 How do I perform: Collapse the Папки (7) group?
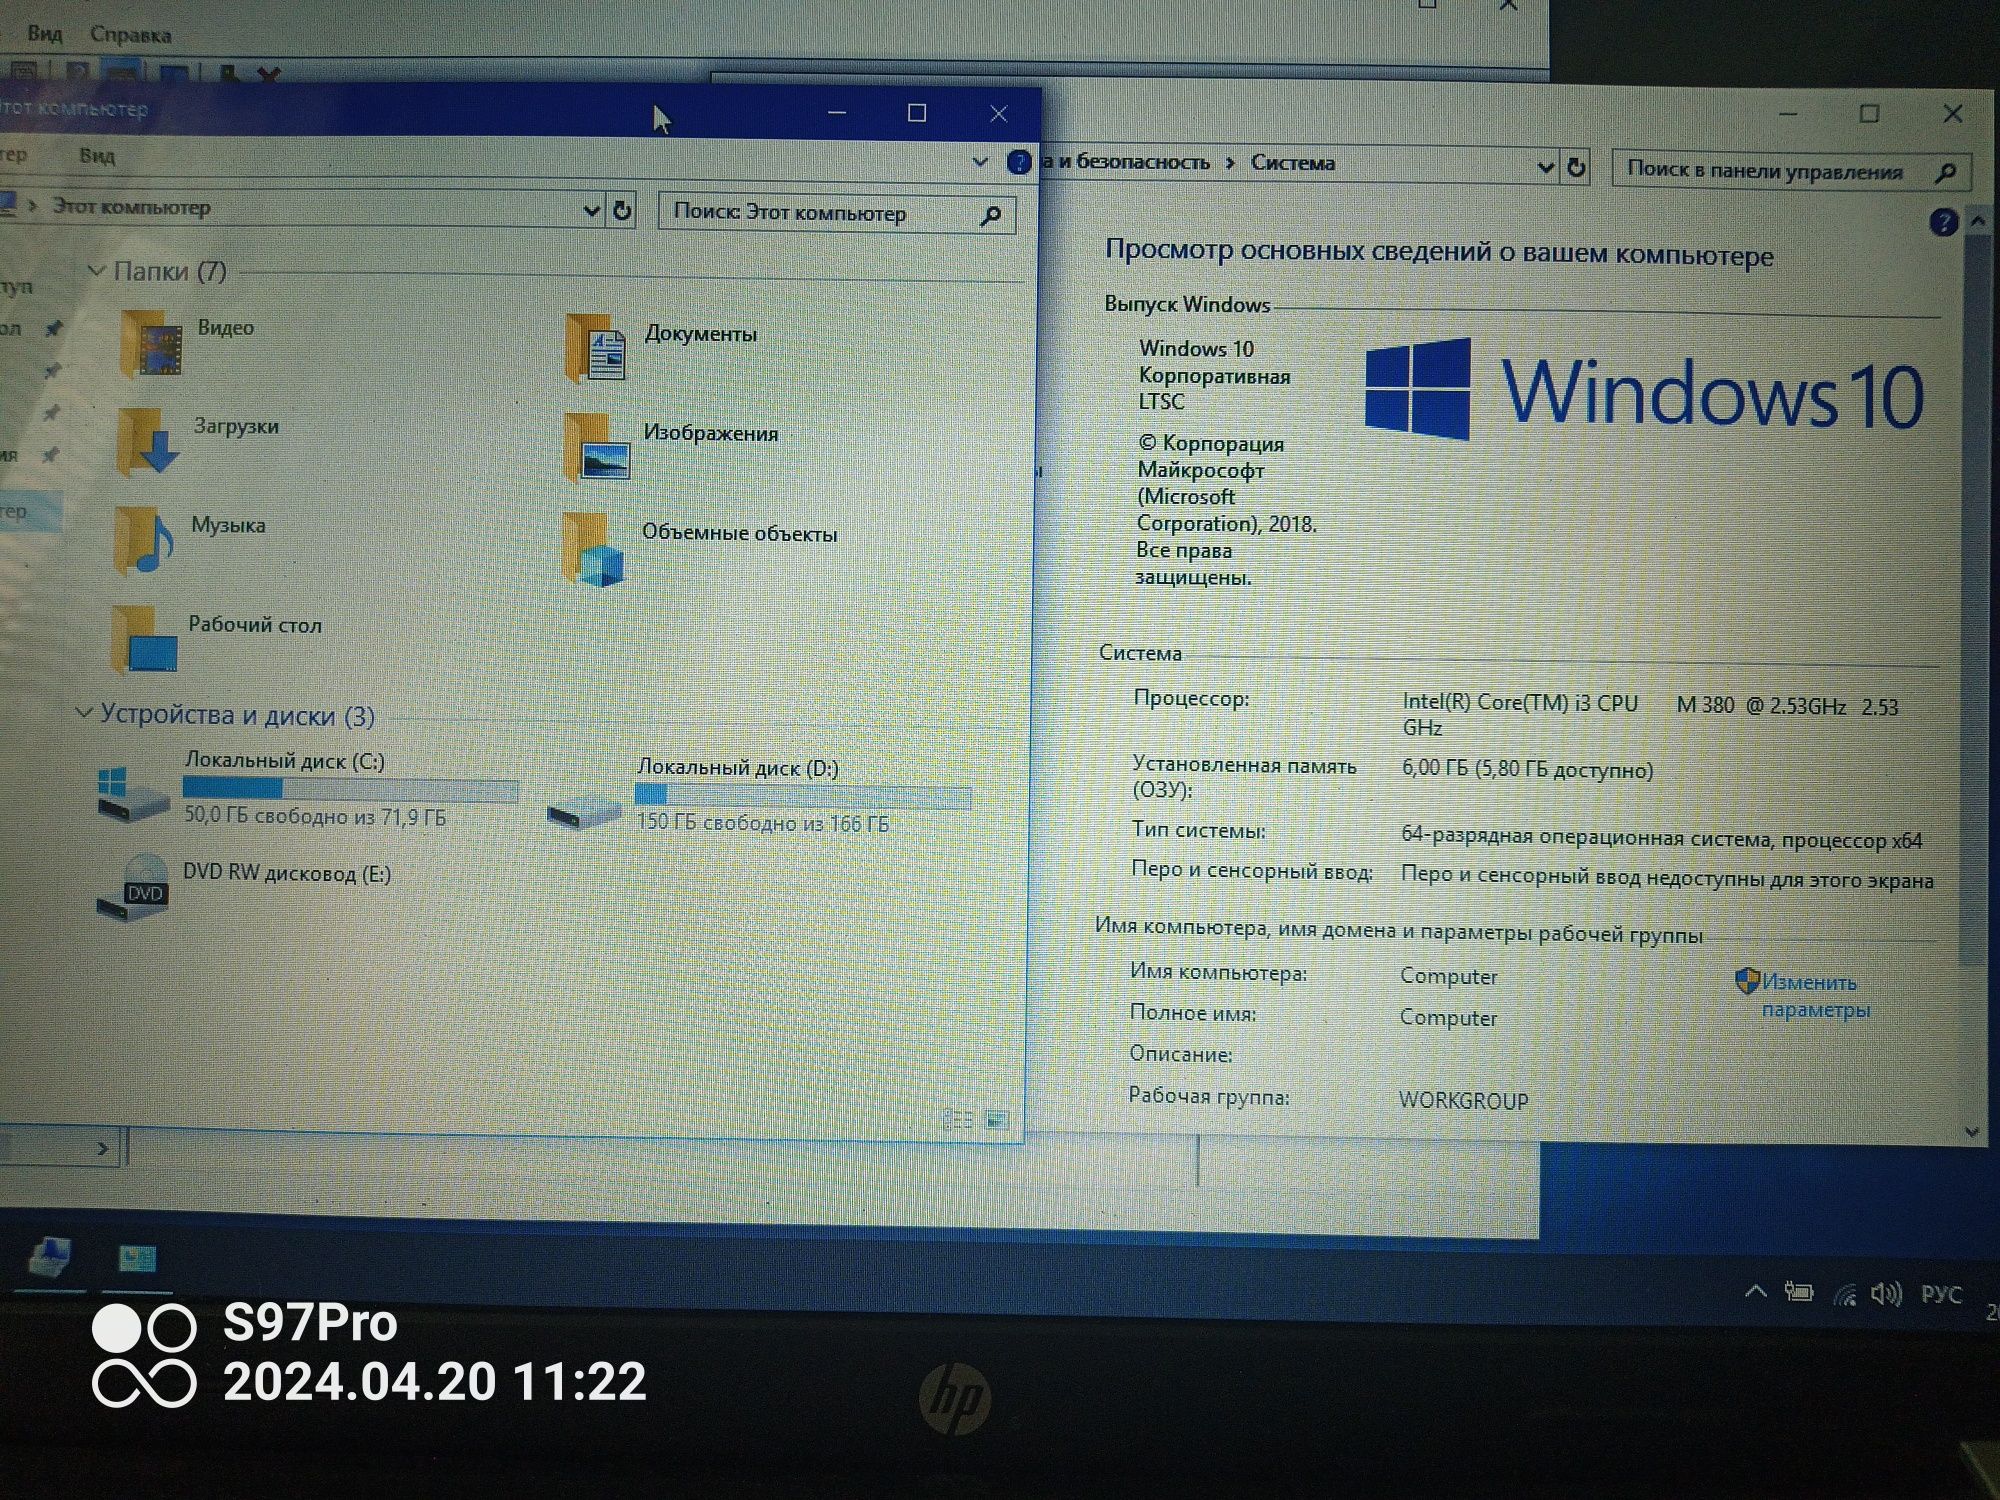click(96, 270)
